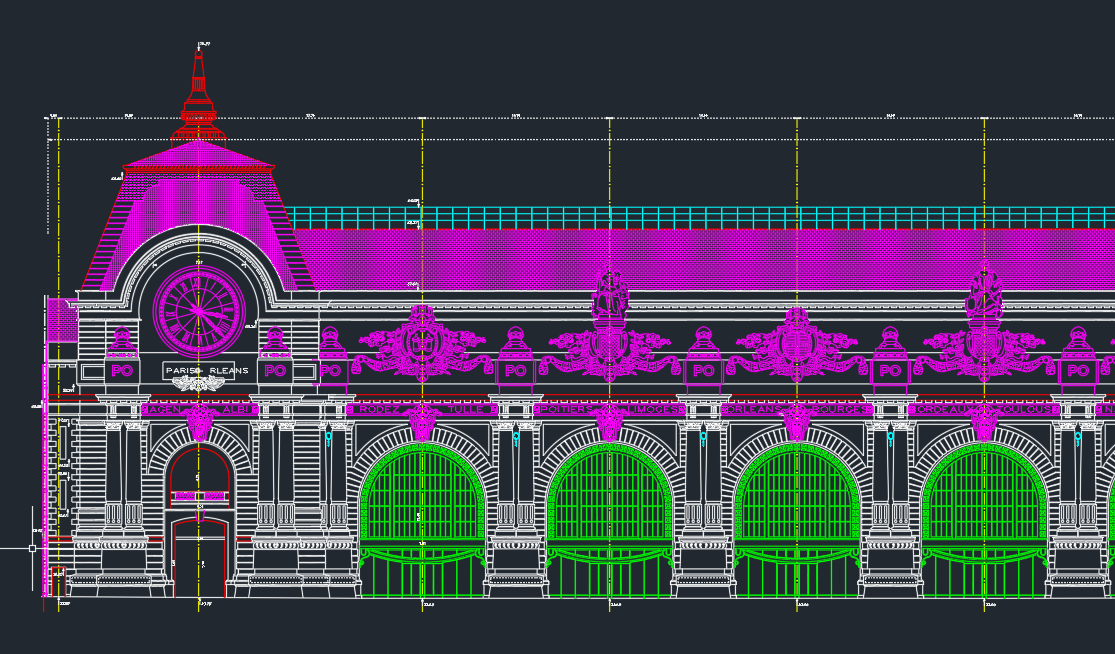The width and height of the screenshot is (1115, 654).
Task: Select the PO medallion between ORLEANS and BOURGES
Action: pyautogui.click(x=888, y=370)
